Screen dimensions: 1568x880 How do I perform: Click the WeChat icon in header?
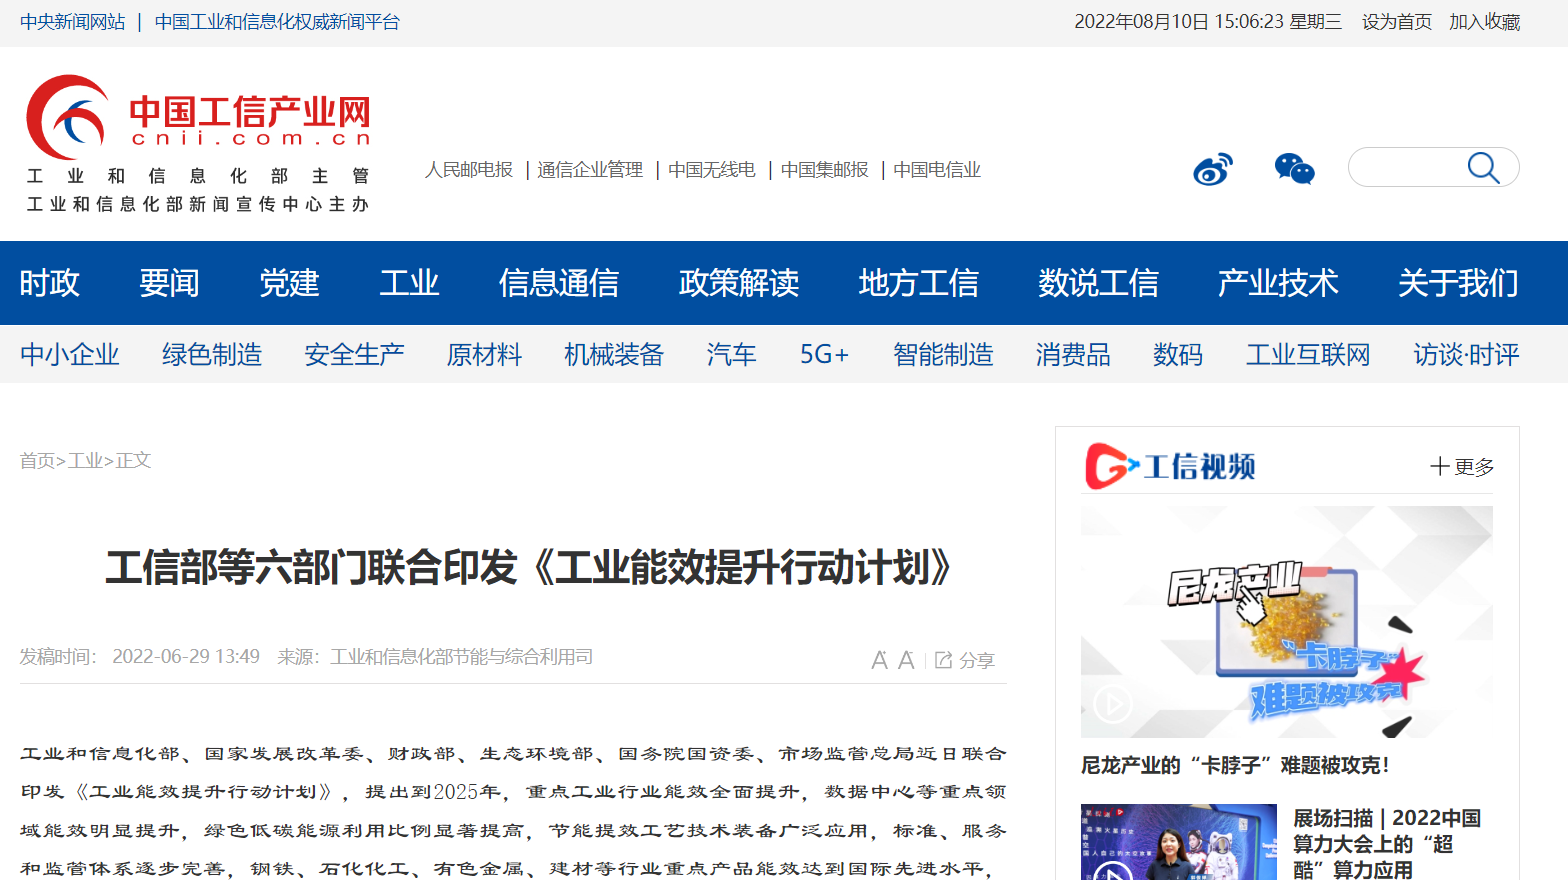[x=1294, y=169]
